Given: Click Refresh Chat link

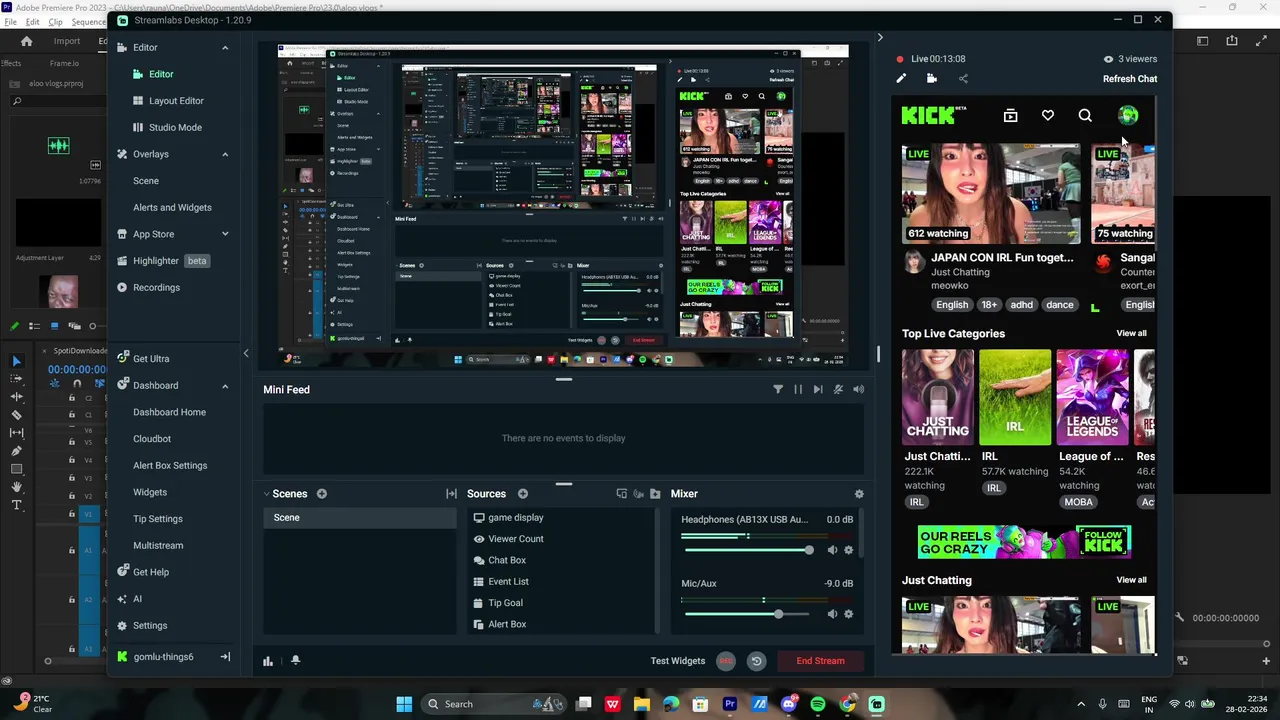Looking at the screenshot, I should click(x=1130, y=79).
